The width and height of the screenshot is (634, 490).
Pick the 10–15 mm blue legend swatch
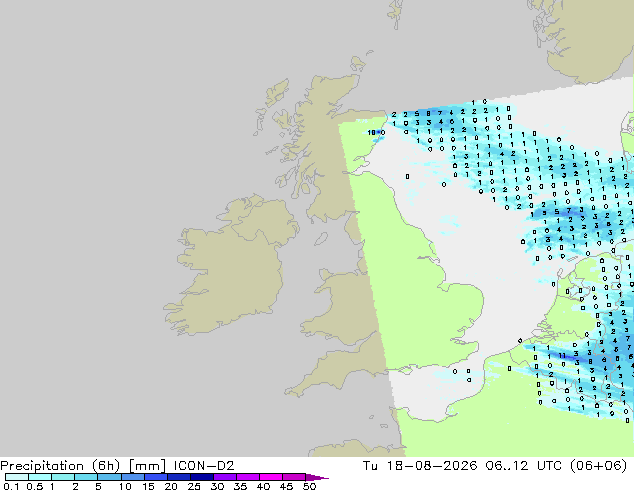(132, 477)
